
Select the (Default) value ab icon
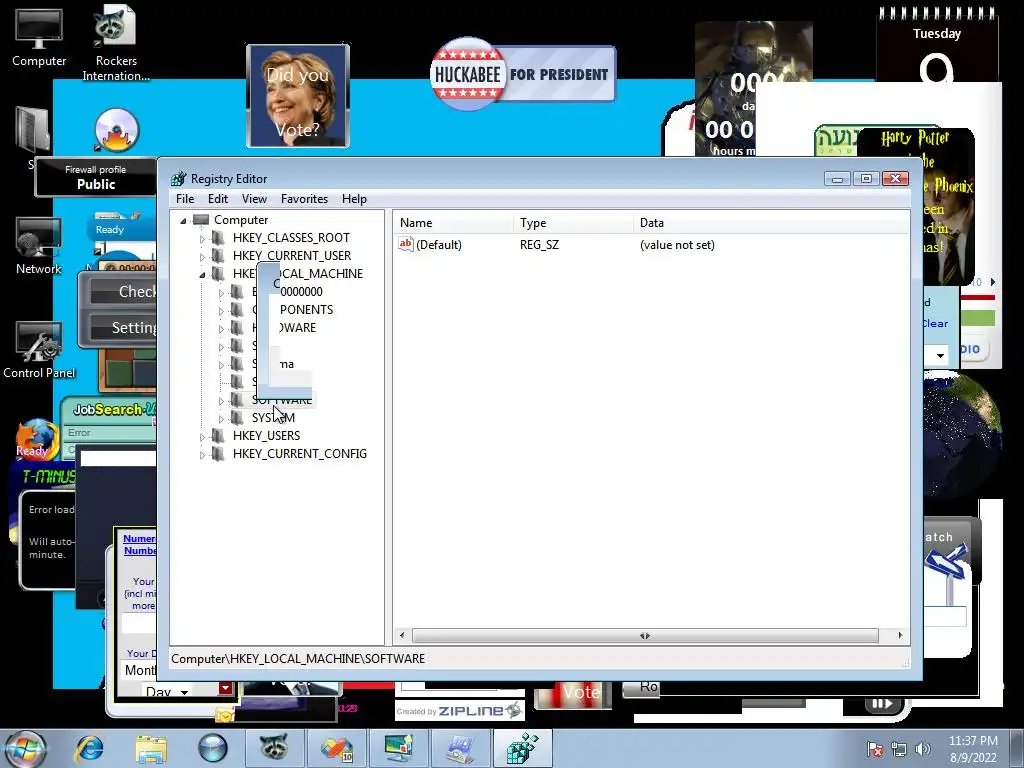(406, 244)
